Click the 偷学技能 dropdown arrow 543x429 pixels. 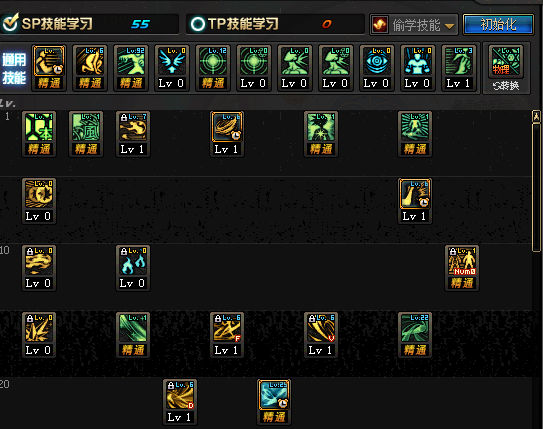point(449,26)
